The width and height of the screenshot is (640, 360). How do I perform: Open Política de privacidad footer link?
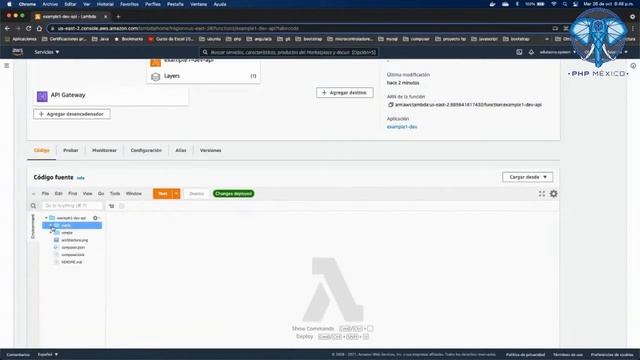(525, 354)
